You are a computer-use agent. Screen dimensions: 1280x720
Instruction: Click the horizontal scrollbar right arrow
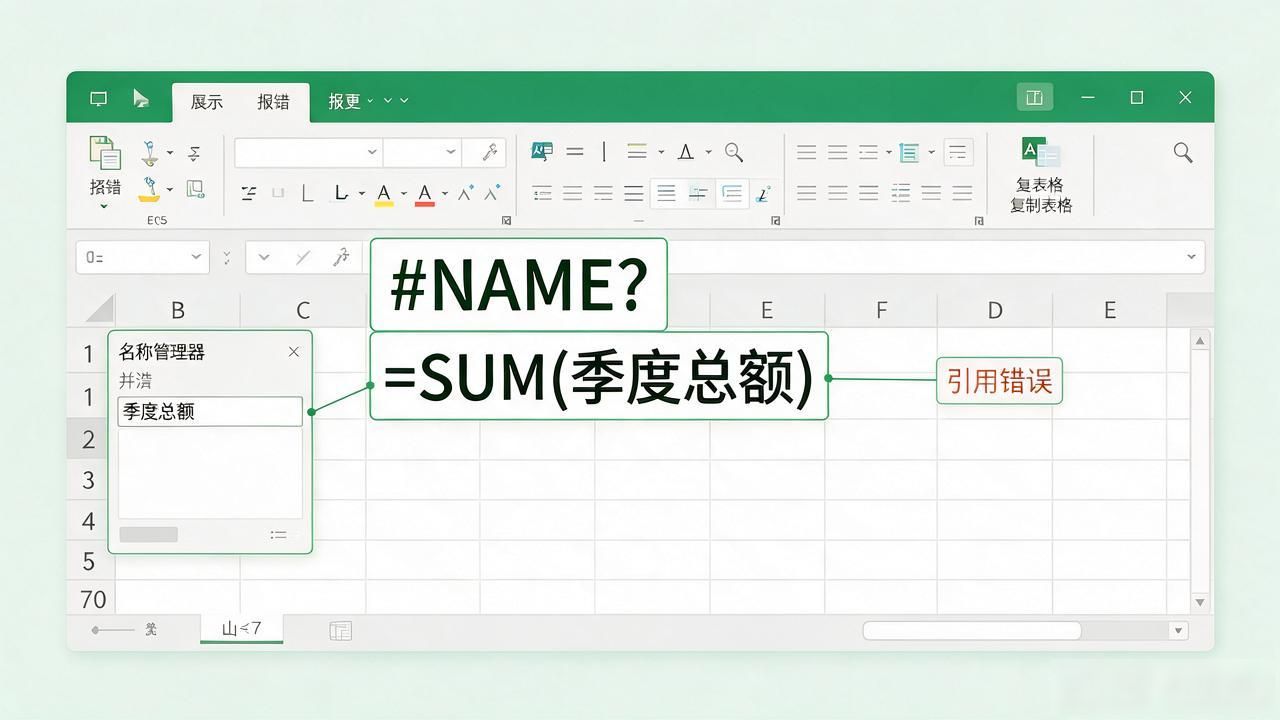(1178, 631)
